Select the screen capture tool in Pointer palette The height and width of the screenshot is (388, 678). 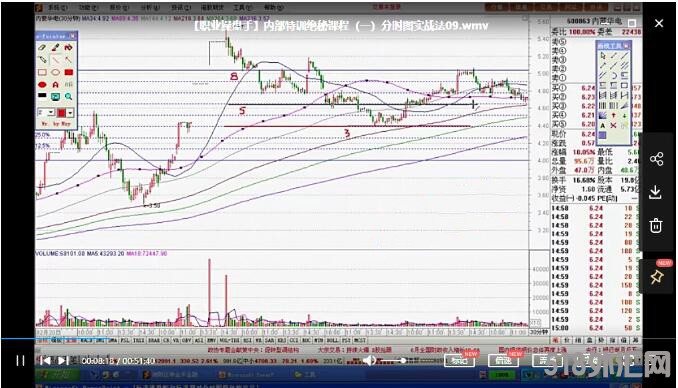coord(55,96)
